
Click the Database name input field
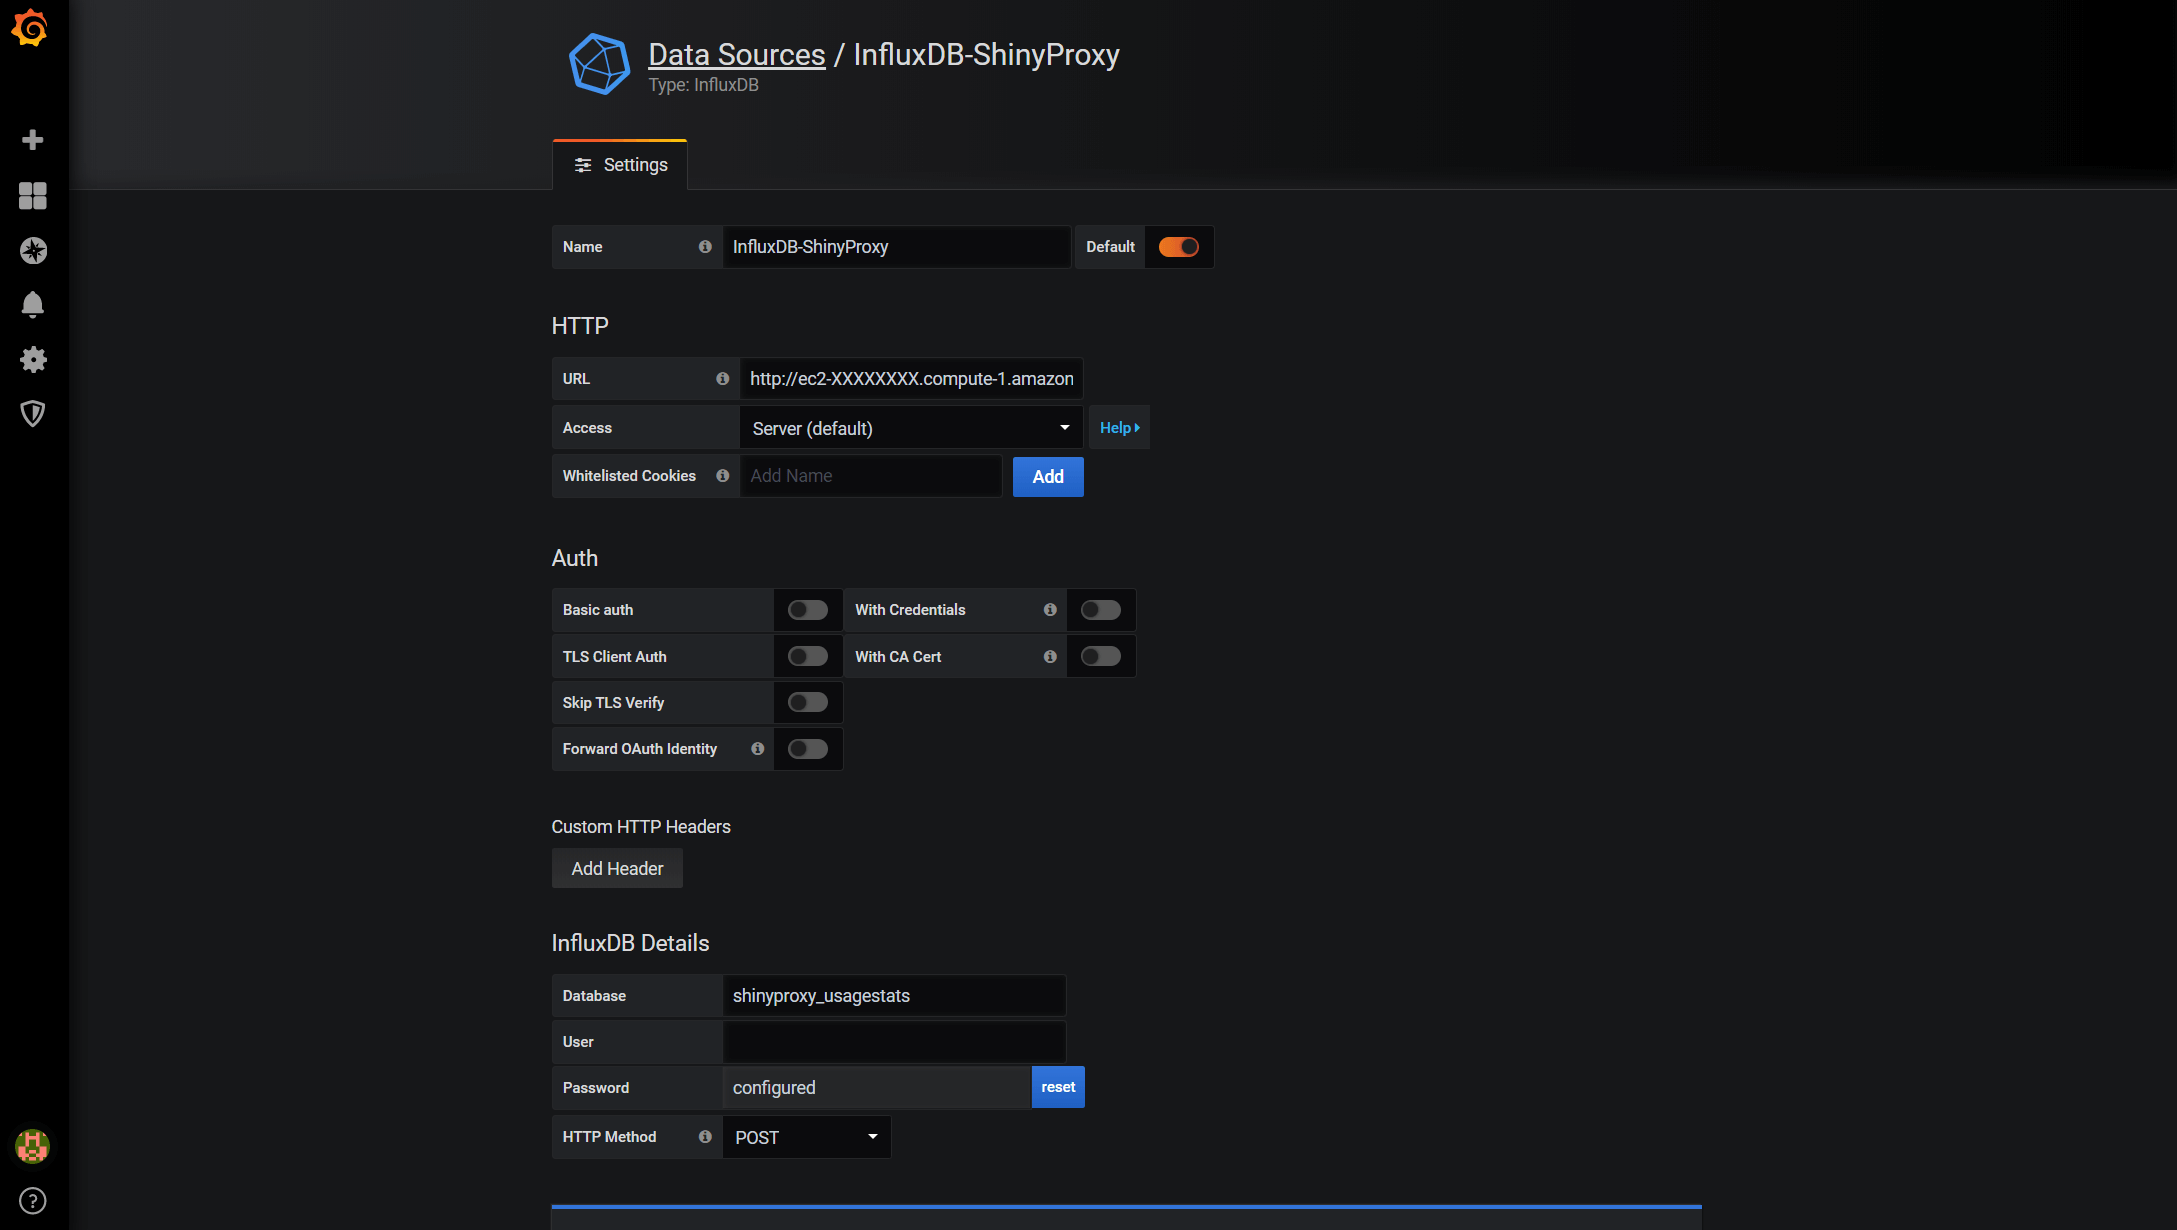click(x=893, y=996)
